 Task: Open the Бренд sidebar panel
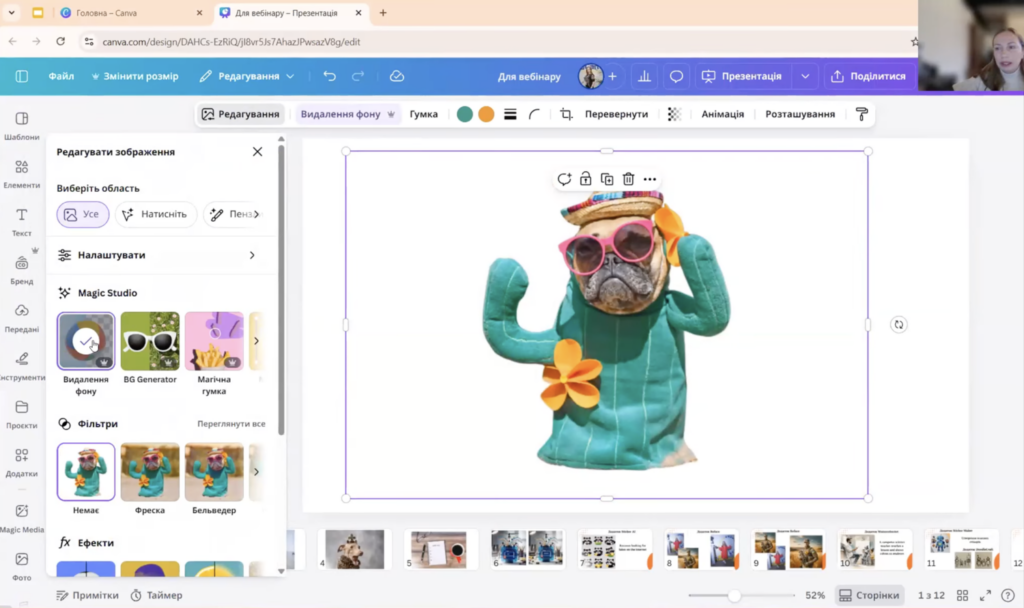coord(22,270)
